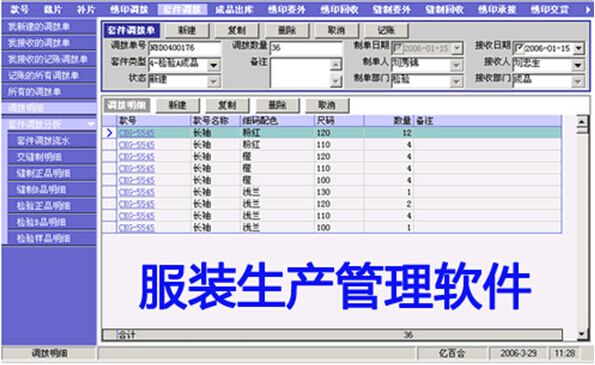Switch to the 绣印回收 tab
The image size is (595, 365).
[339, 9]
